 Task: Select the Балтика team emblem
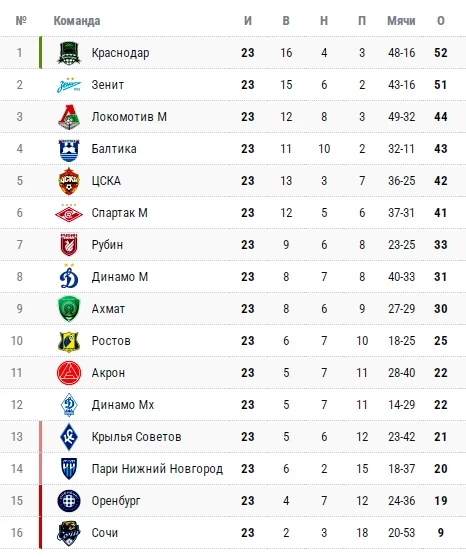tap(69, 149)
